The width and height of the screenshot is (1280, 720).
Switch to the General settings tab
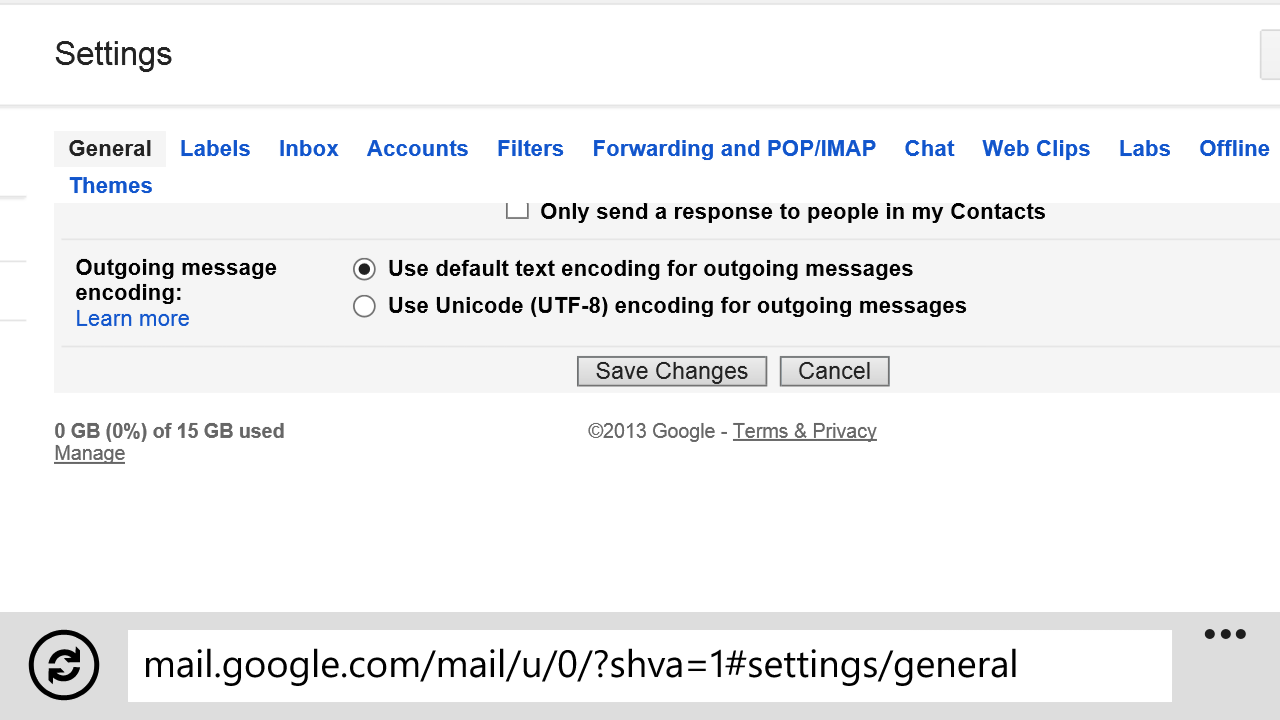(x=110, y=149)
